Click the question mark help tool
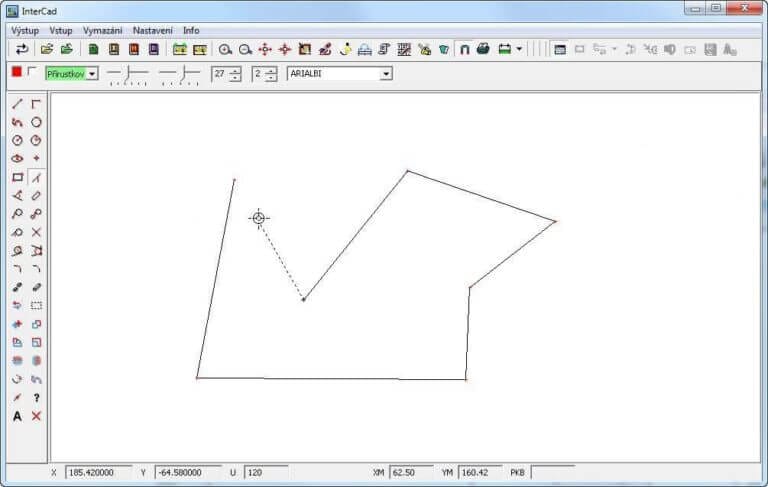Screen dimensions: 768x487 click(x=36, y=398)
